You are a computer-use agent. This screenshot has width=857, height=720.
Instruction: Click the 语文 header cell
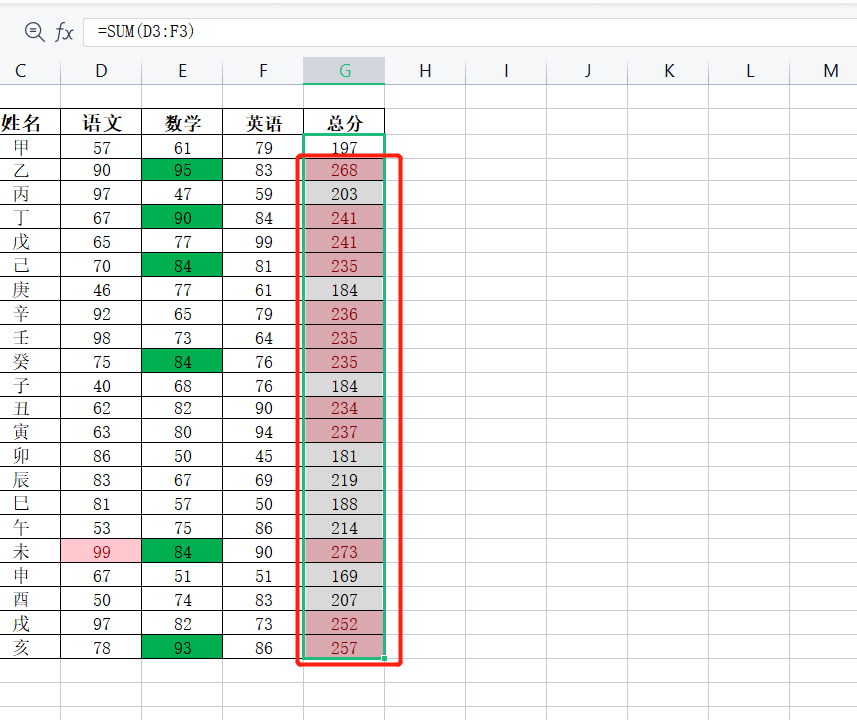(101, 122)
